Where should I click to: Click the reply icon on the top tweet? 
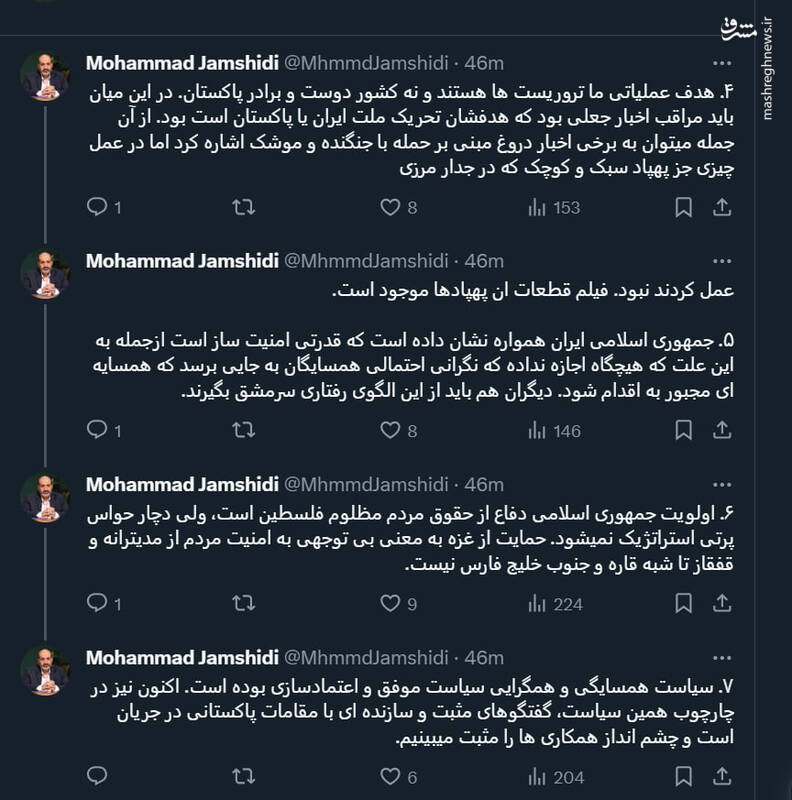96,205
